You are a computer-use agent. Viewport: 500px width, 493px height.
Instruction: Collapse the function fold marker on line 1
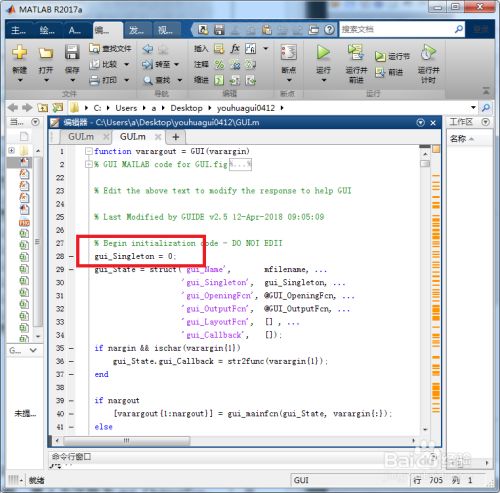tap(88, 151)
